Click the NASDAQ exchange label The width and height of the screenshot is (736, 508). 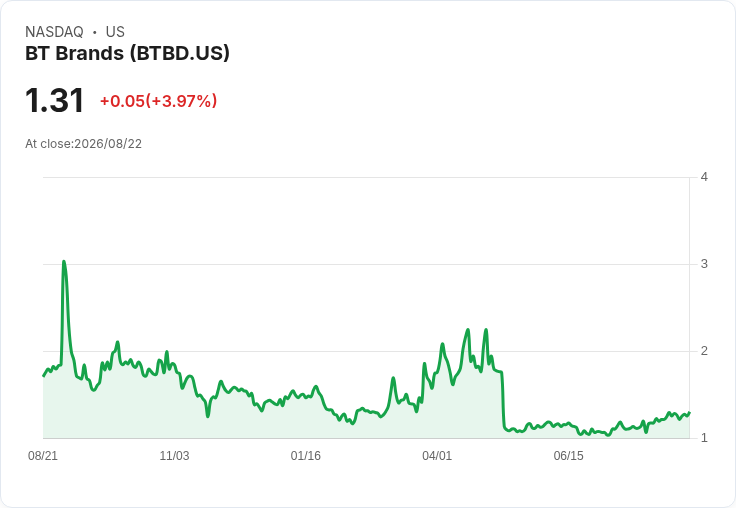54,32
